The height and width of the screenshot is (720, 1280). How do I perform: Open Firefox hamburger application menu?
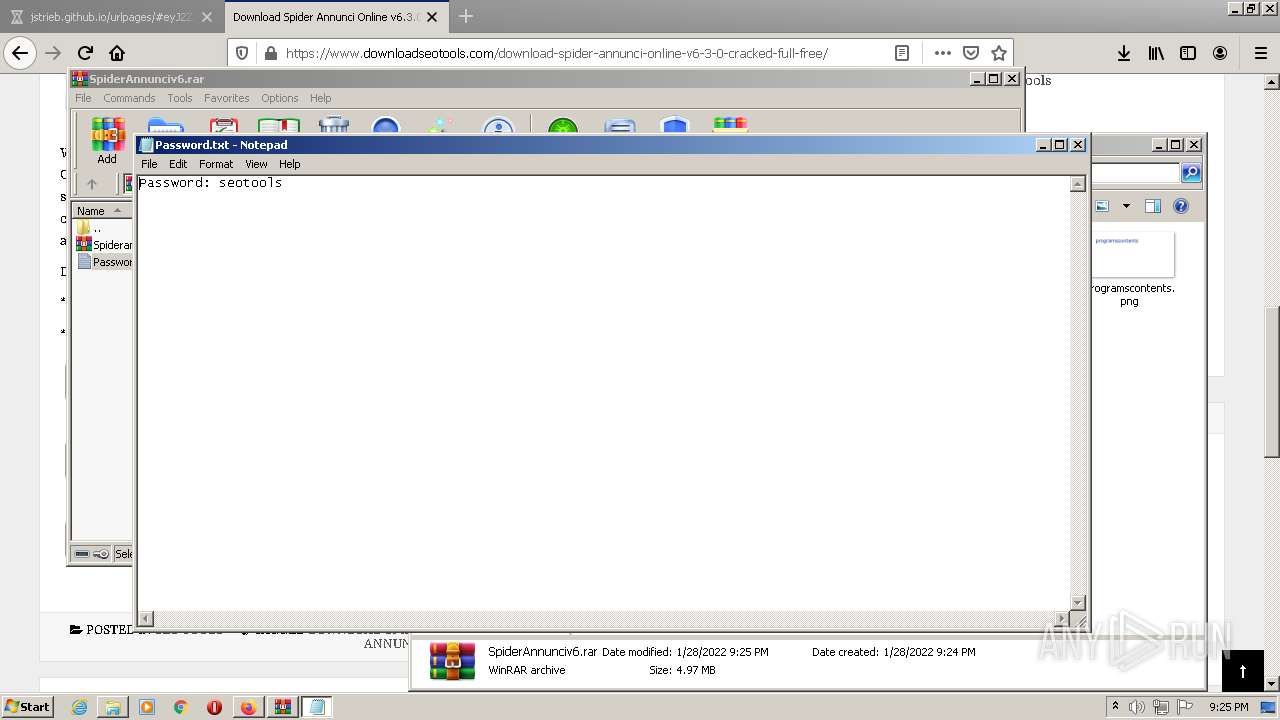point(1260,53)
